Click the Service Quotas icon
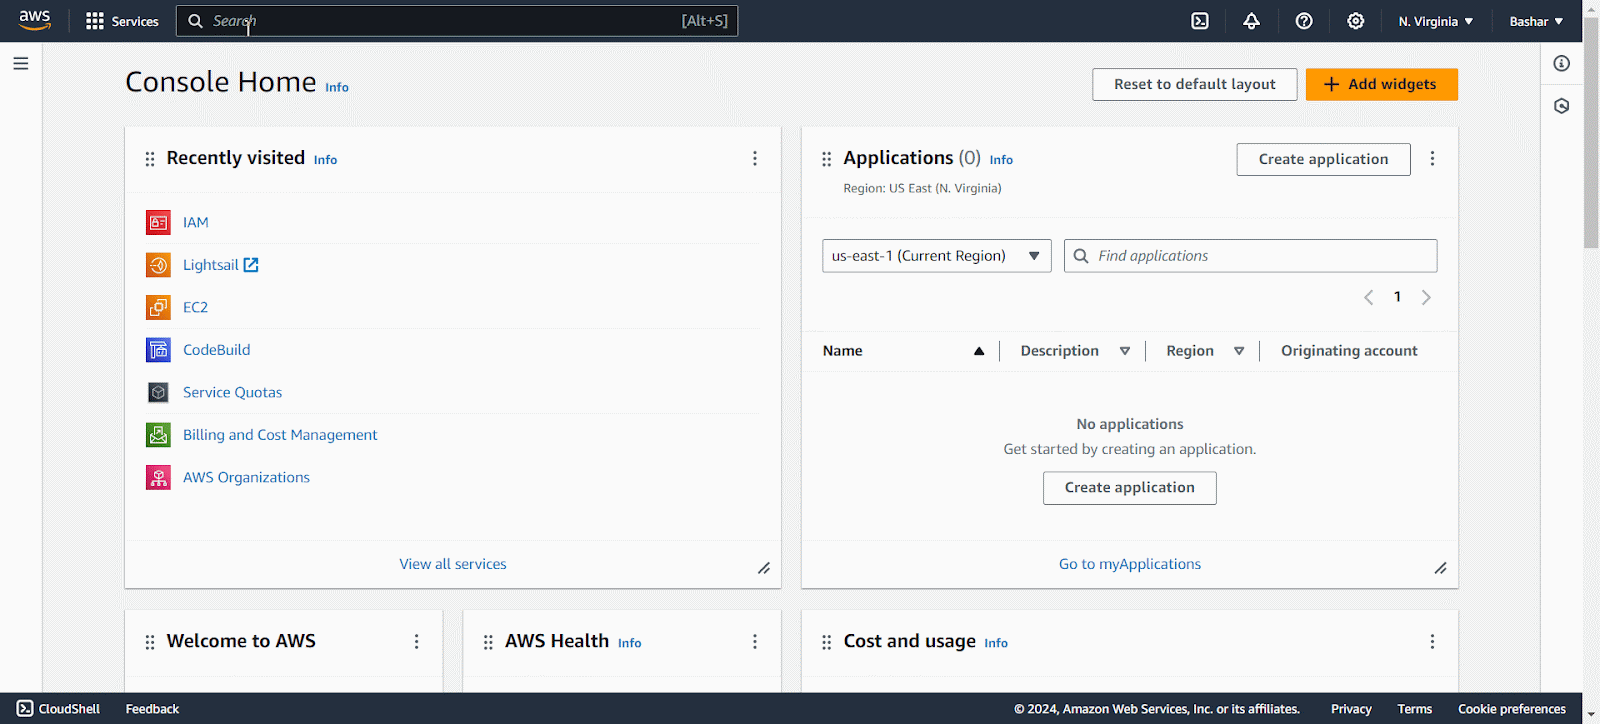This screenshot has height=724, width=1600. [158, 392]
